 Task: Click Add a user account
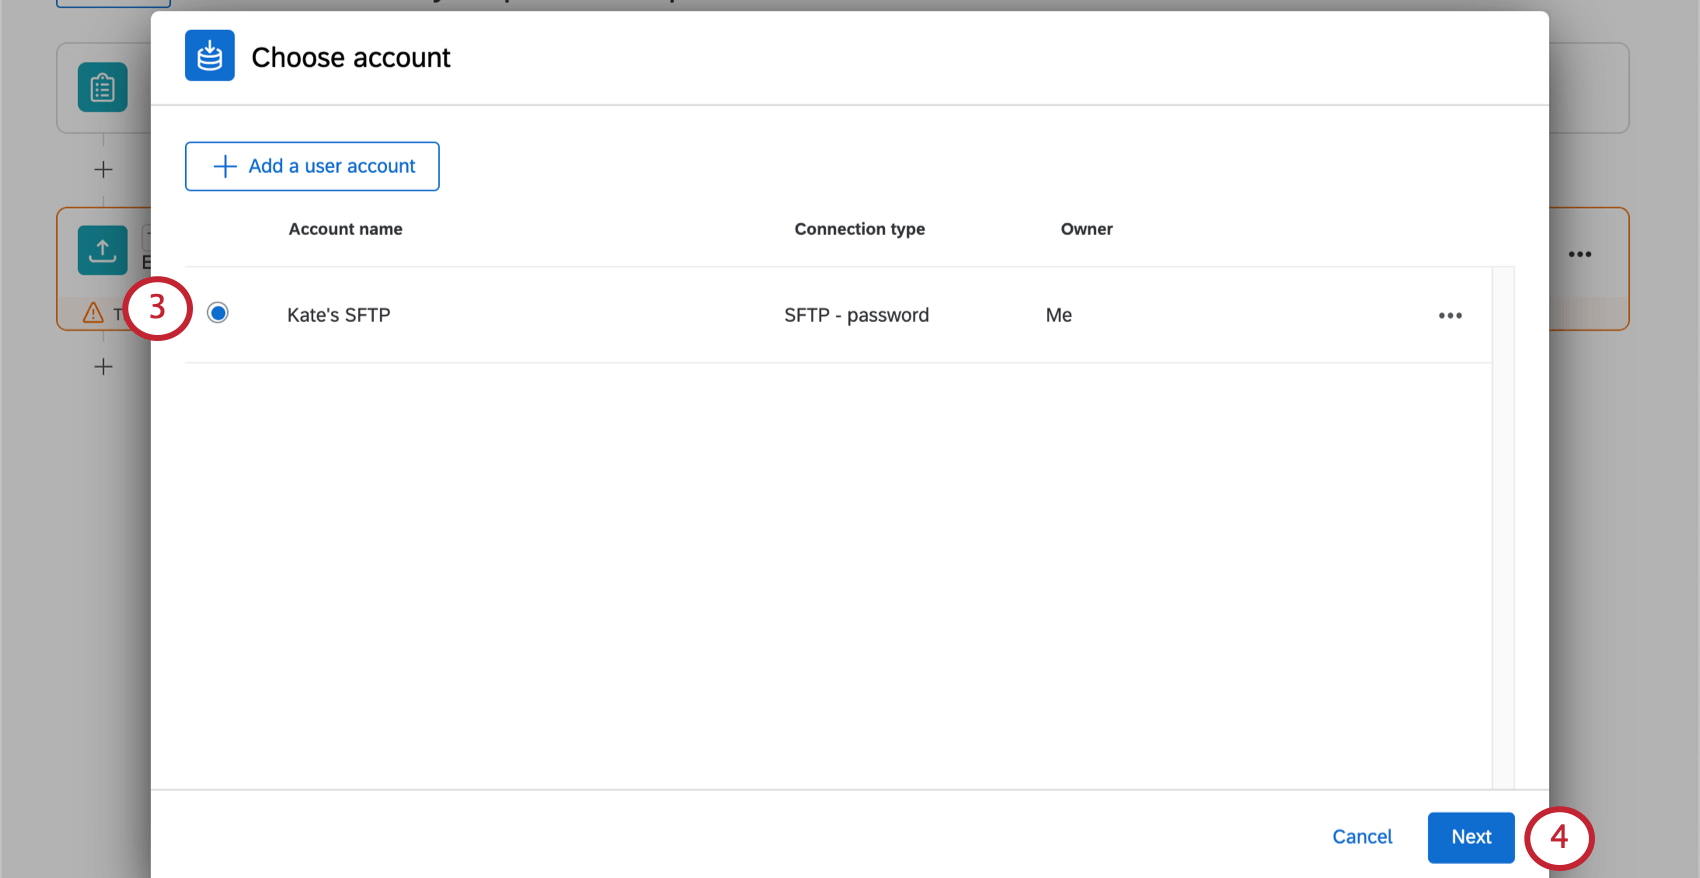pyautogui.click(x=312, y=166)
